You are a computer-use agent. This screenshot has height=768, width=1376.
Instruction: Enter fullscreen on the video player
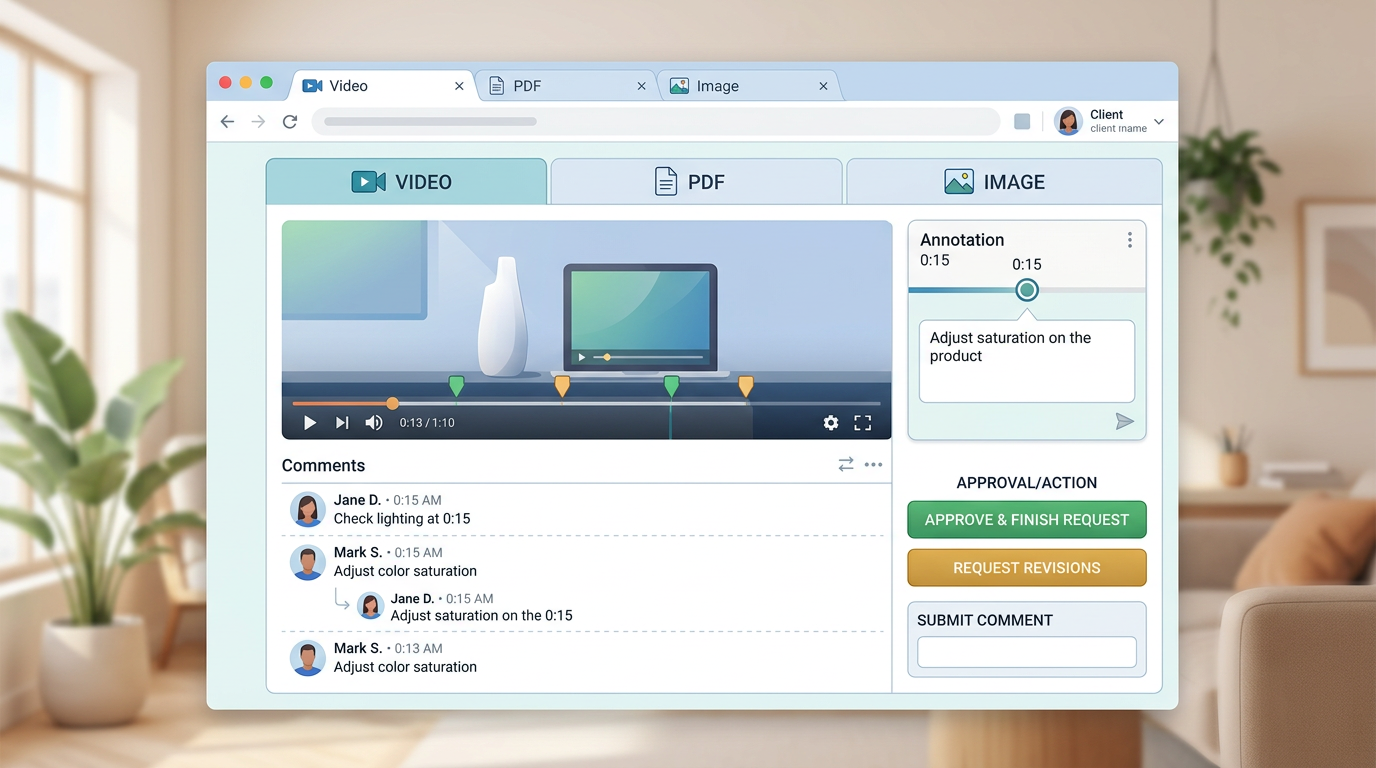point(863,423)
